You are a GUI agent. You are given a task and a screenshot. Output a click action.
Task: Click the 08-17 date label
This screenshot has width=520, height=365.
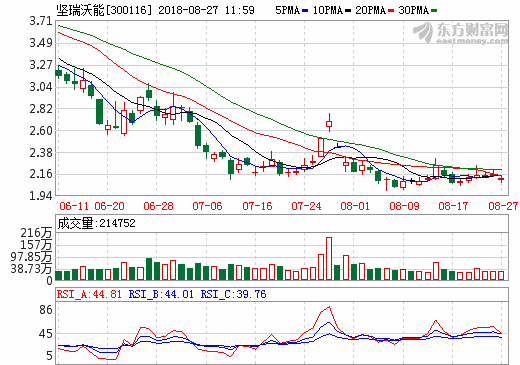[x=453, y=206]
